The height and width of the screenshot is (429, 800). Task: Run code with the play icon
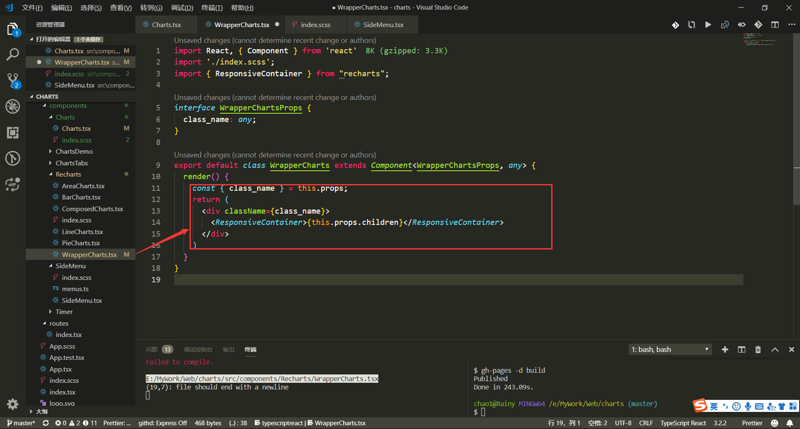(x=708, y=24)
